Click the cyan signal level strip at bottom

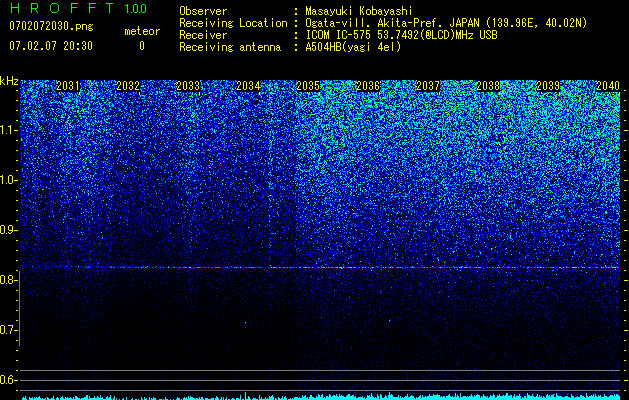320,397
